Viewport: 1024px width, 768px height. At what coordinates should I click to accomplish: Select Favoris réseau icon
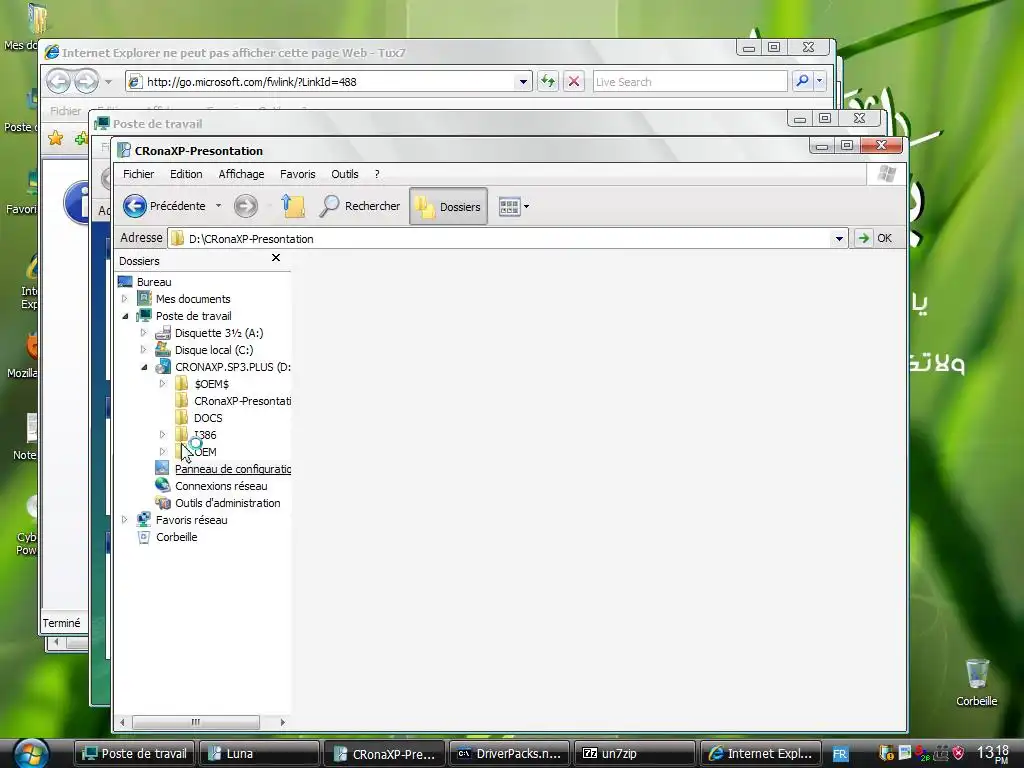click(x=144, y=519)
